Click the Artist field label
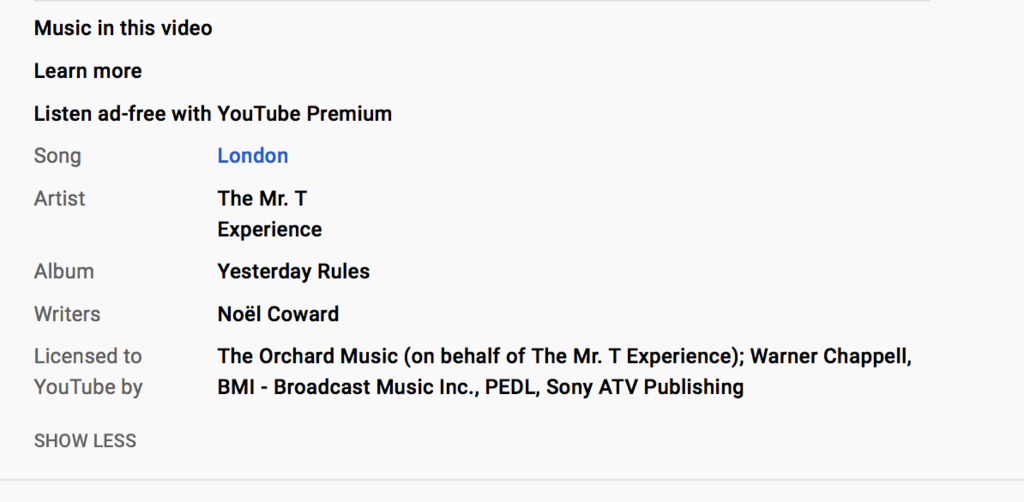 (x=60, y=199)
